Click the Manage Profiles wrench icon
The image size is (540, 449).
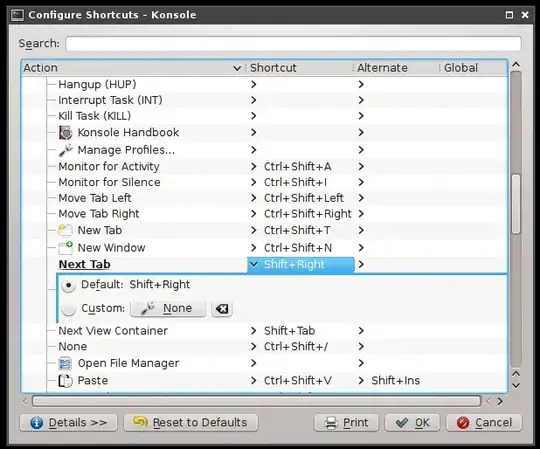(x=65, y=150)
